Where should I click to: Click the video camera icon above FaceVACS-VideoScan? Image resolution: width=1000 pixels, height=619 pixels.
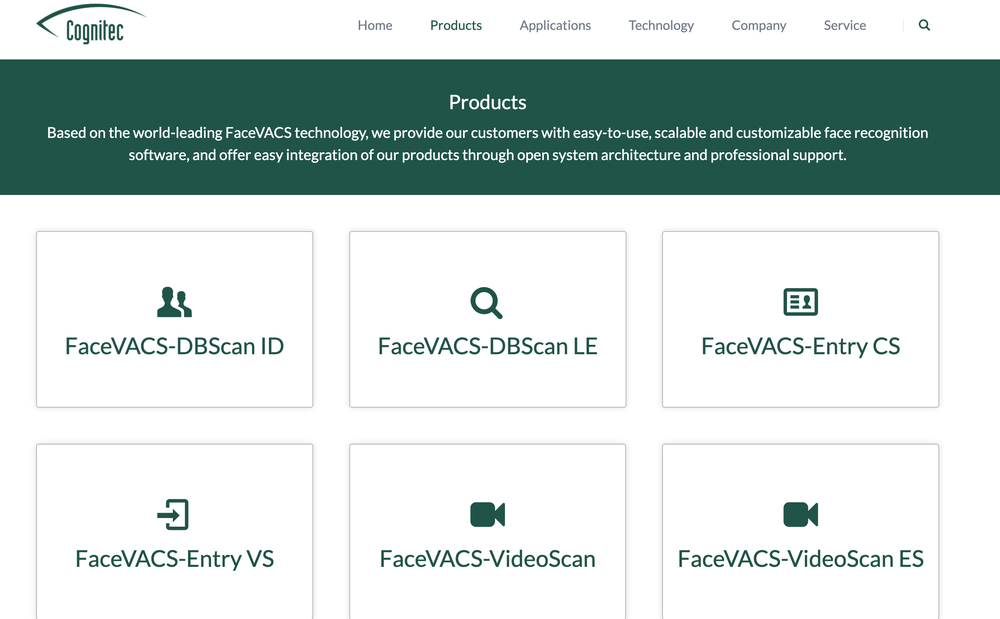tap(487, 514)
